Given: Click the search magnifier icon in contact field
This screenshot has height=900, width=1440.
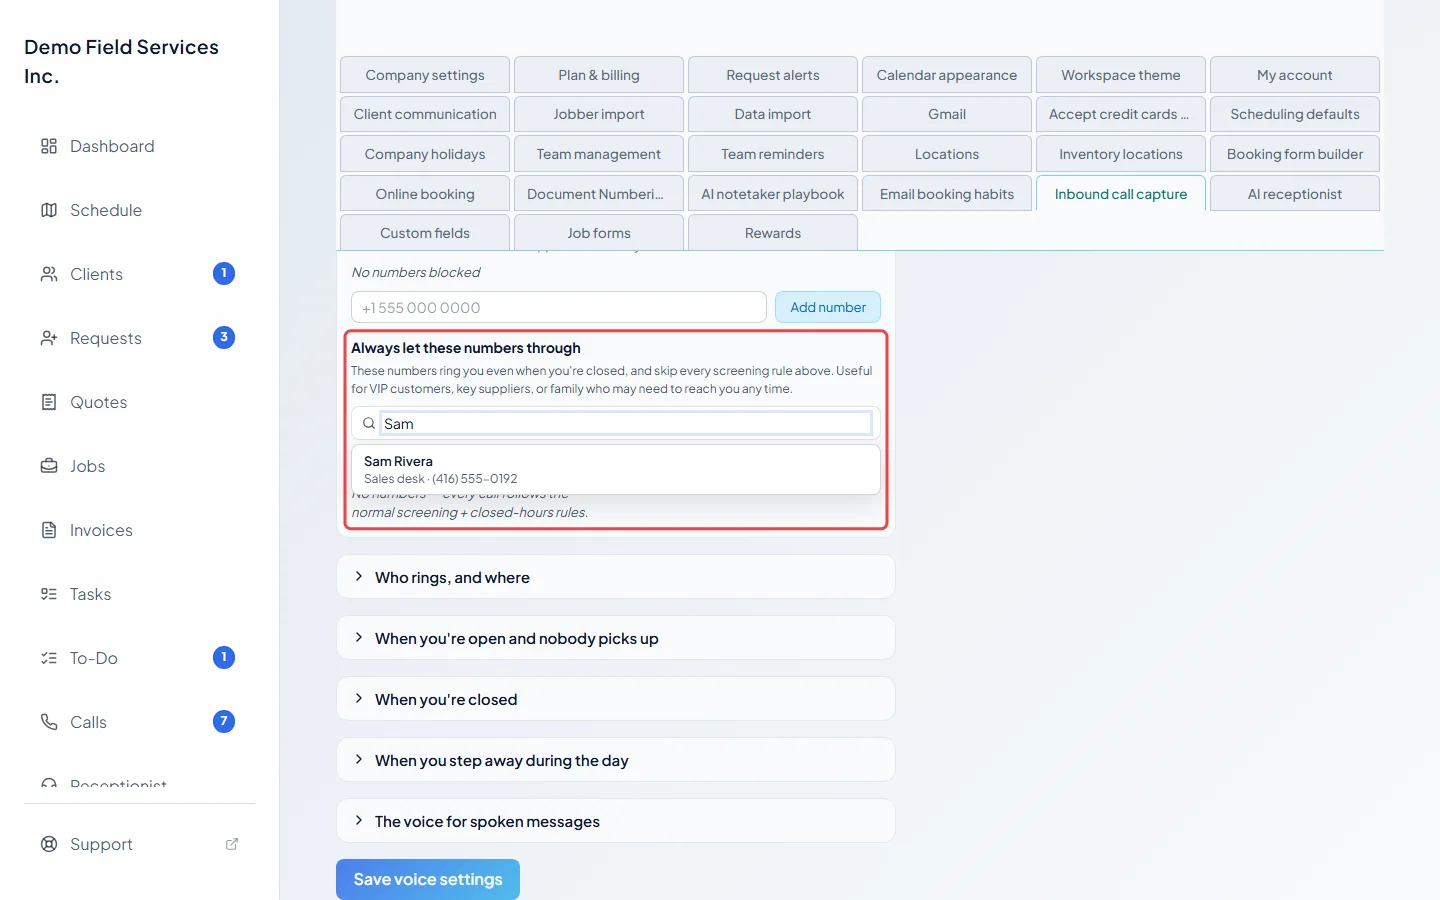Looking at the screenshot, I should tap(369, 424).
